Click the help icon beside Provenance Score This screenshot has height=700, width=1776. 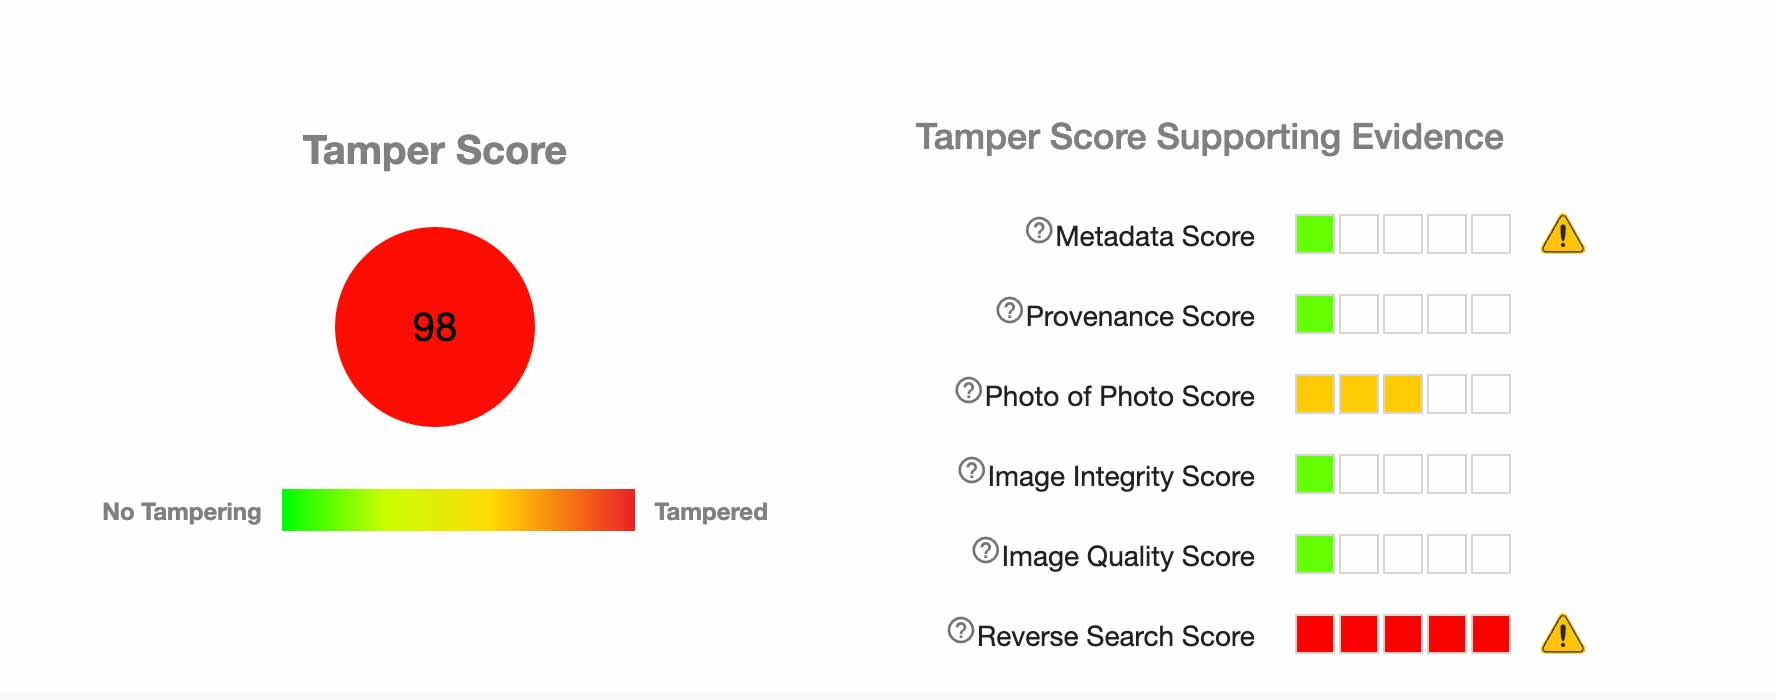[x=1009, y=311]
